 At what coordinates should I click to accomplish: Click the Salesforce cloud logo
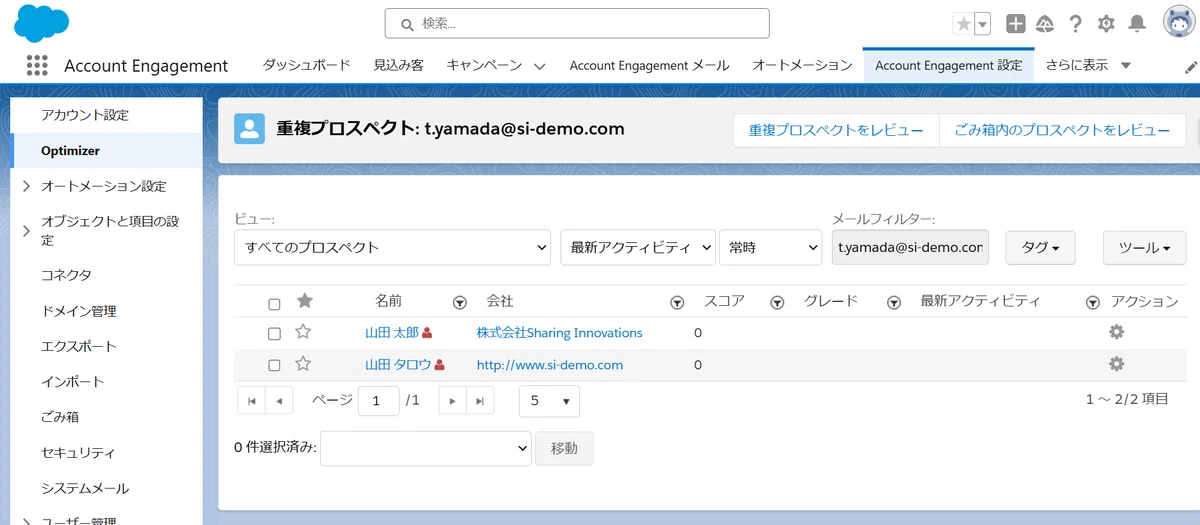(42, 23)
